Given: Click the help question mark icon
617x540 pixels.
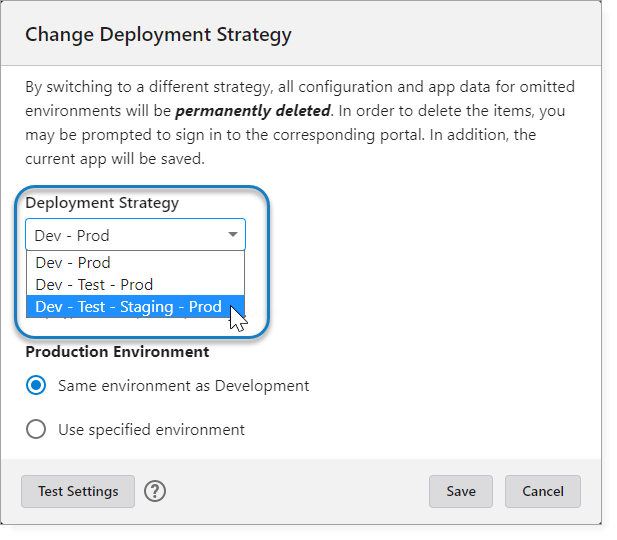Looking at the screenshot, I should tap(154, 491).
